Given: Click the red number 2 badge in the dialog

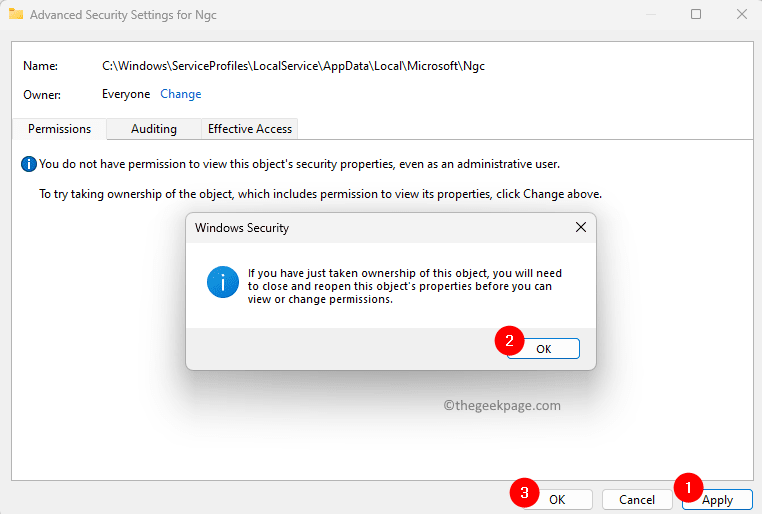Looking at the screenshot, I should pos(510,340).
